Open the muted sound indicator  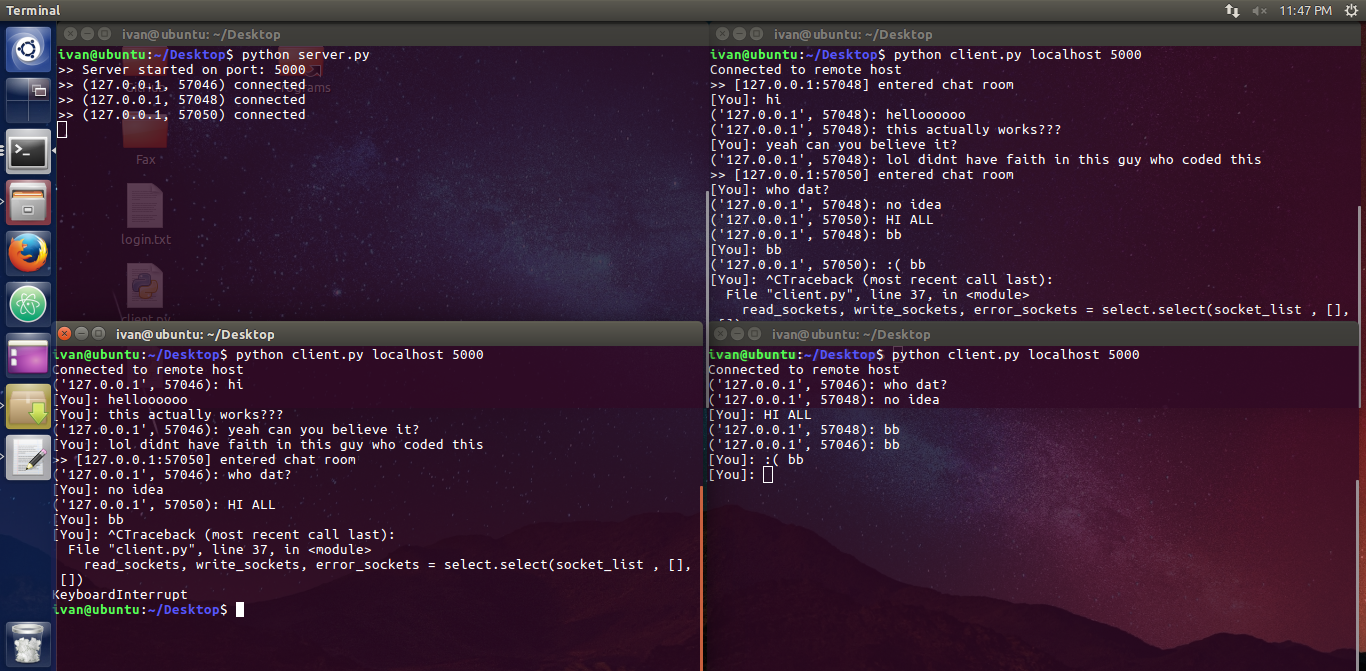(x=1258, y=10)
